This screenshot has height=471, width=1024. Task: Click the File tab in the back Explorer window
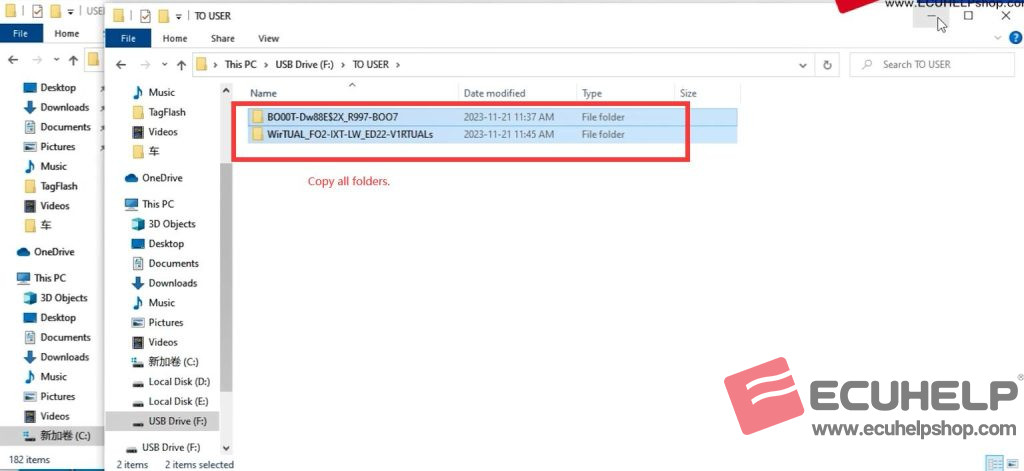20,33
